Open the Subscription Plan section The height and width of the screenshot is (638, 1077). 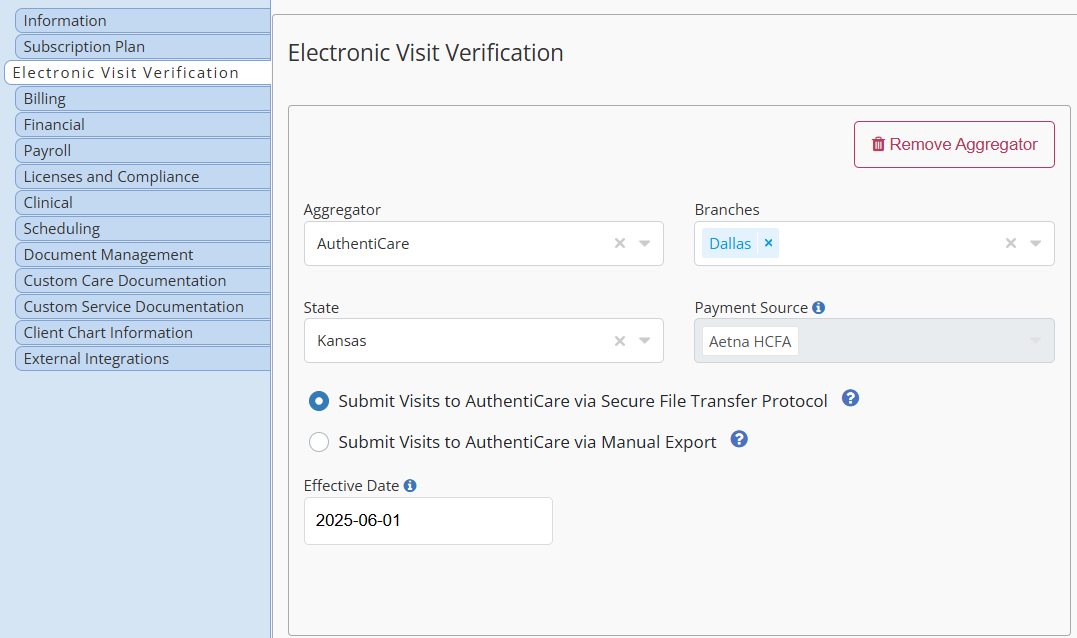[142, 47]
